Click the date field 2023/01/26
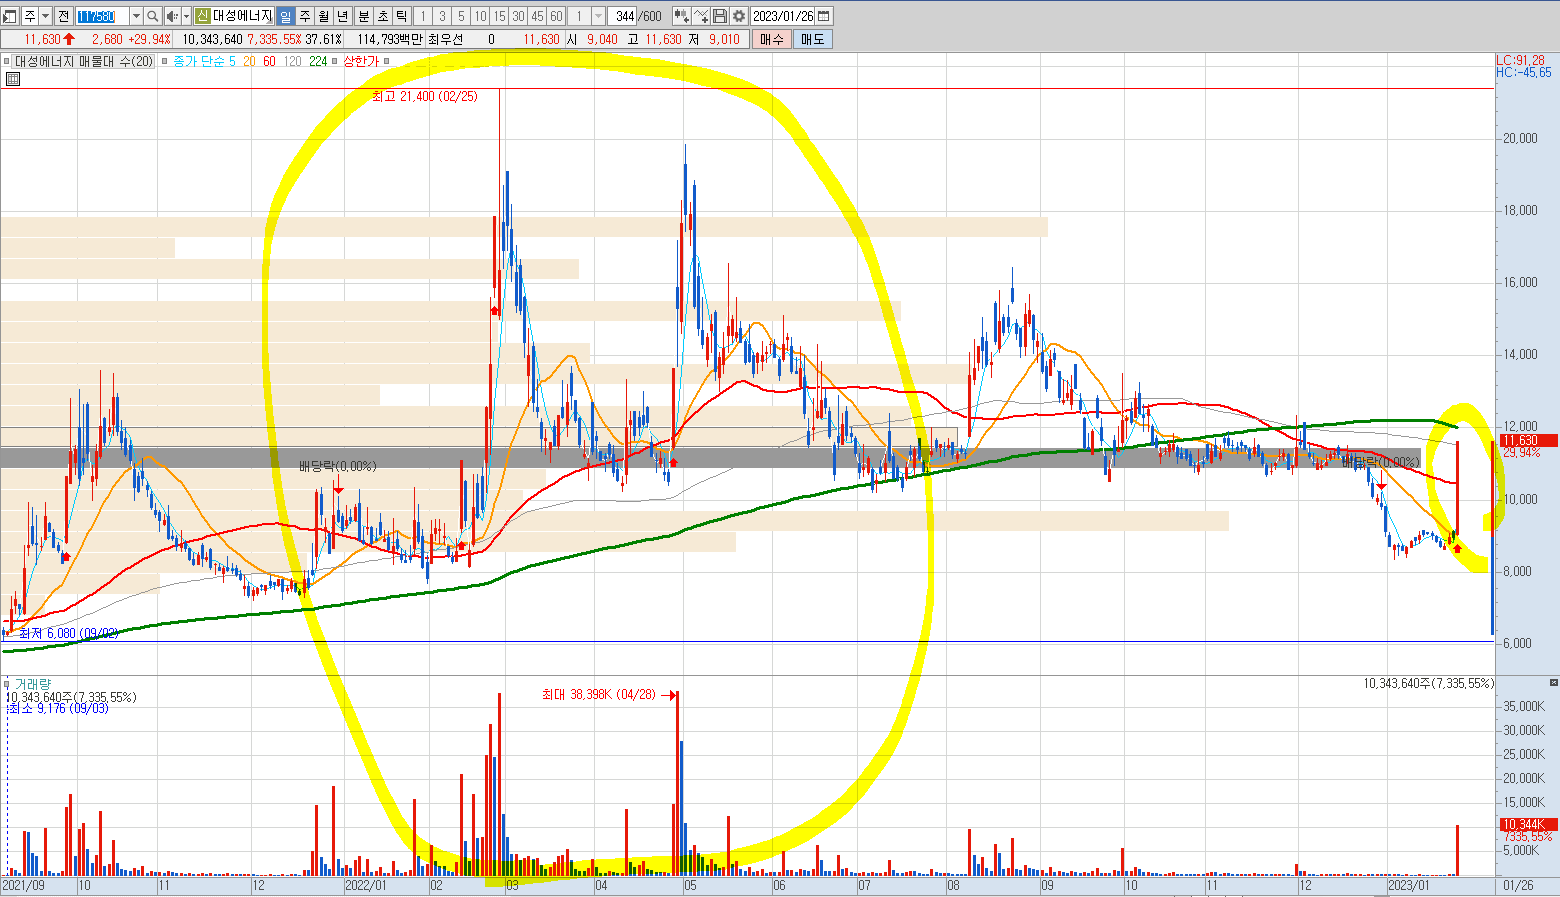The height and width of the screenshot is (897, 1560). 783,16
